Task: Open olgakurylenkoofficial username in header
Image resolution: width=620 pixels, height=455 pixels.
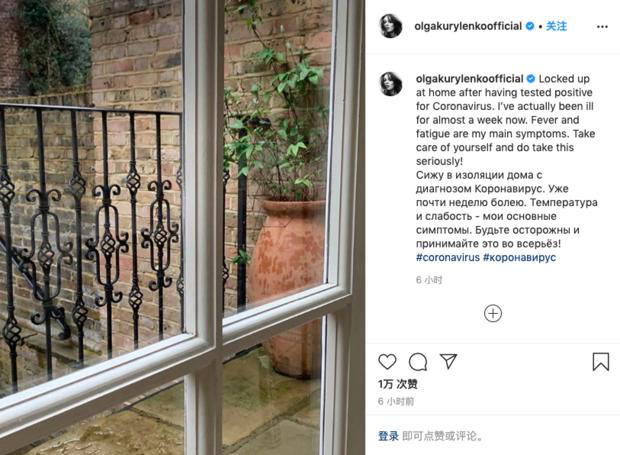Action: point(468,26)
